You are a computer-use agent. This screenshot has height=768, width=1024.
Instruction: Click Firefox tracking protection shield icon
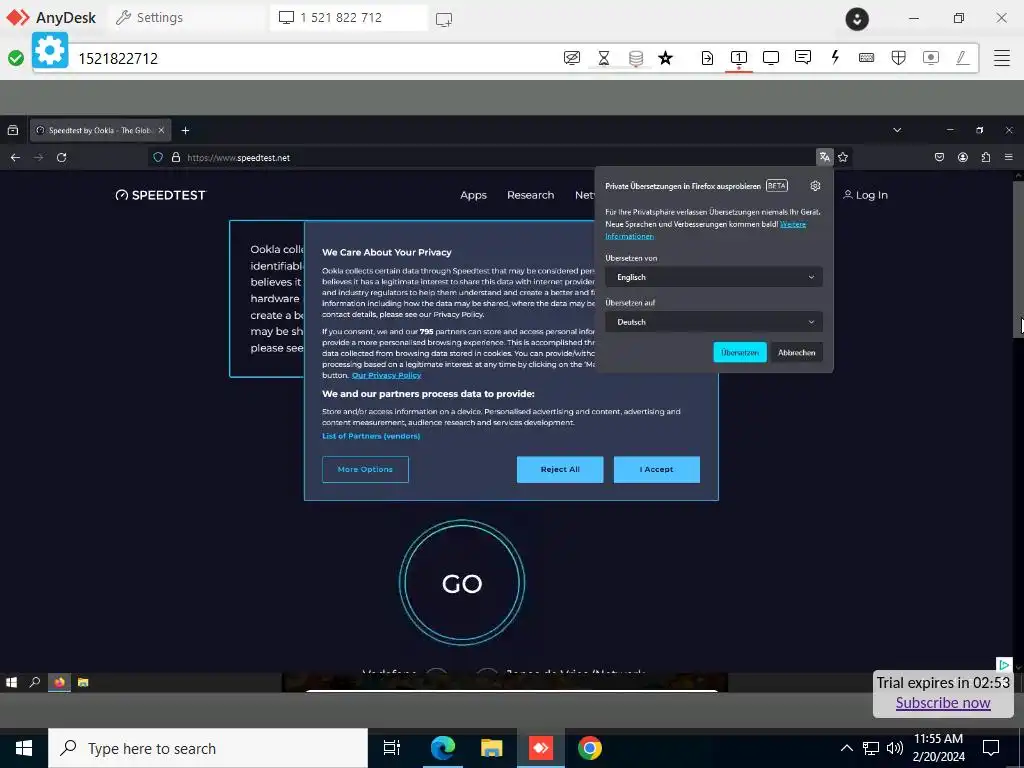[157, 157]
